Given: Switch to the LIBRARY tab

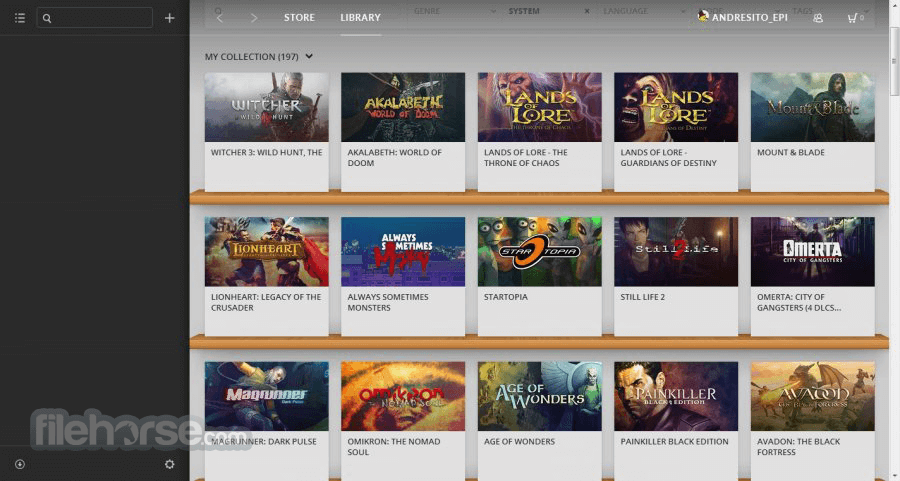Looking at the screenshot, I should click(360, 18).
